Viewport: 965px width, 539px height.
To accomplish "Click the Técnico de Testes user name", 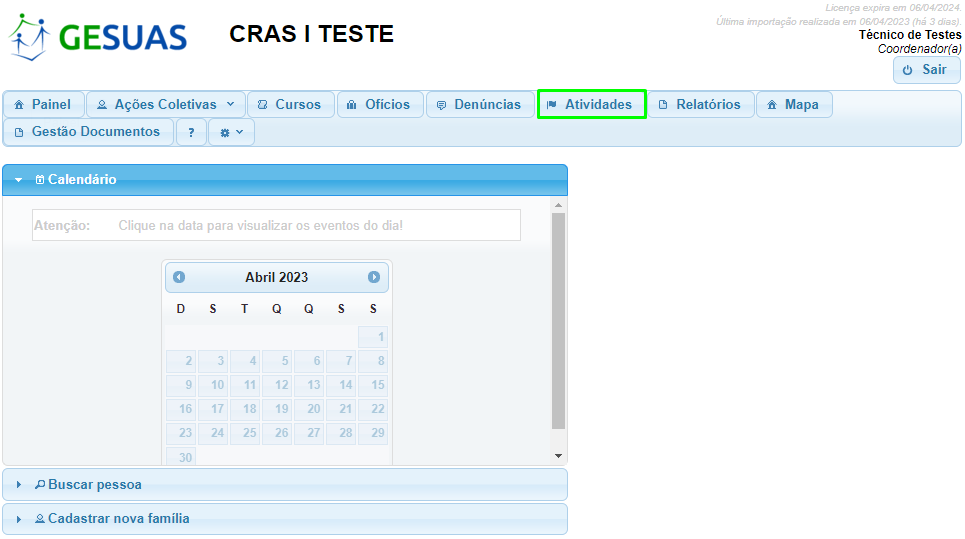I will pos(910,35).
